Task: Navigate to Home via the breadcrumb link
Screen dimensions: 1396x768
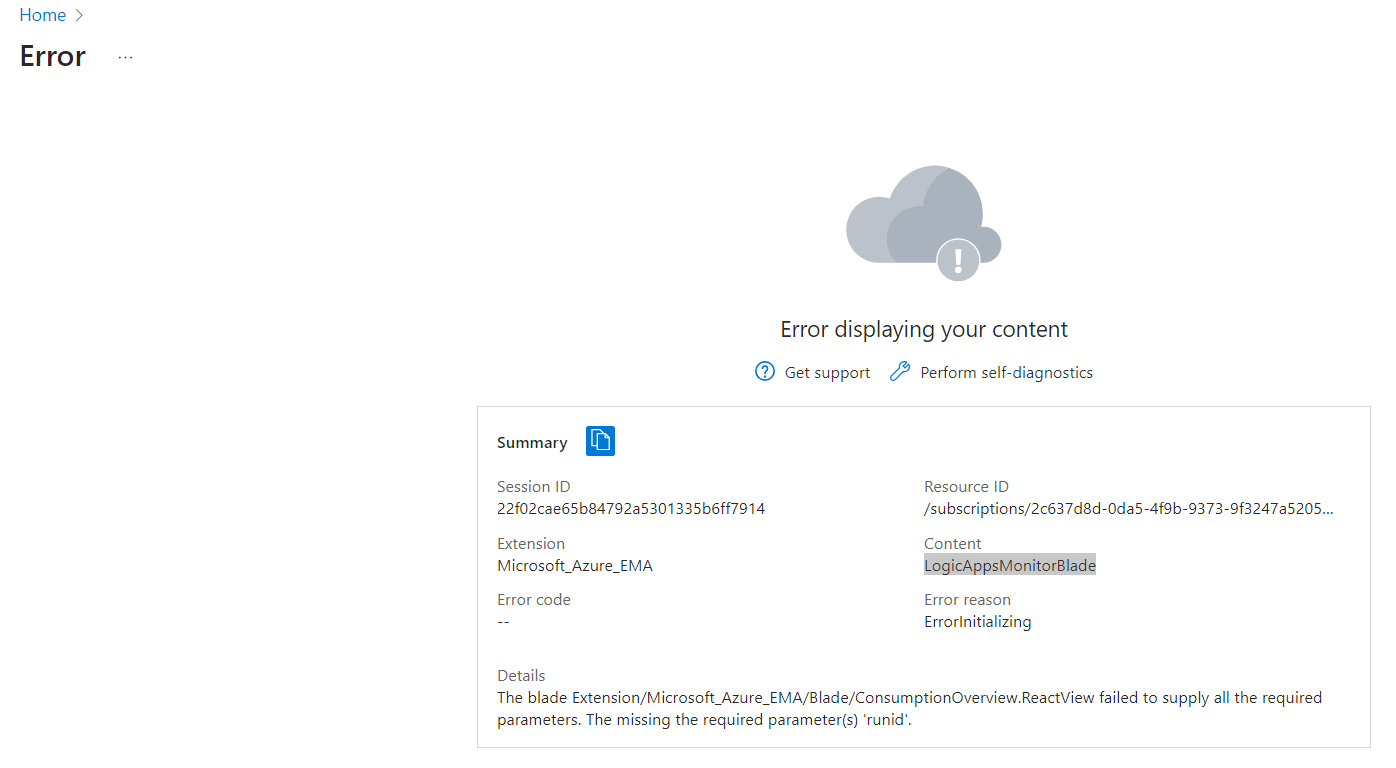Action: [42, 14]
